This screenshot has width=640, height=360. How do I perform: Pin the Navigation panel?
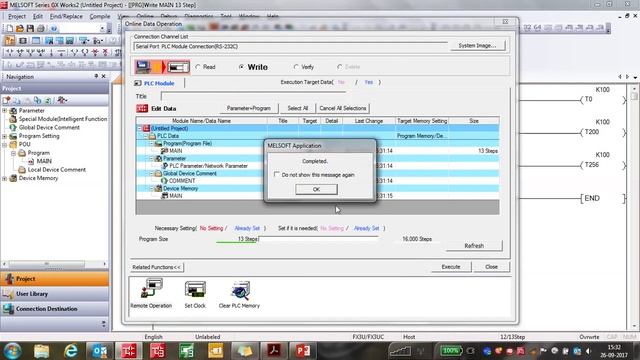point(96,76)
